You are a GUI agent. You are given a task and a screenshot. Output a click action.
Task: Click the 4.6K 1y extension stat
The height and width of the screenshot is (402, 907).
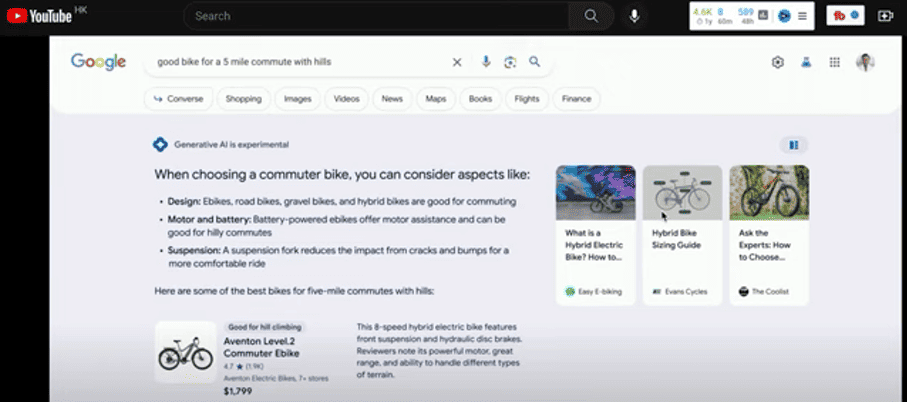pyautogui.click(x=703, y=16)
